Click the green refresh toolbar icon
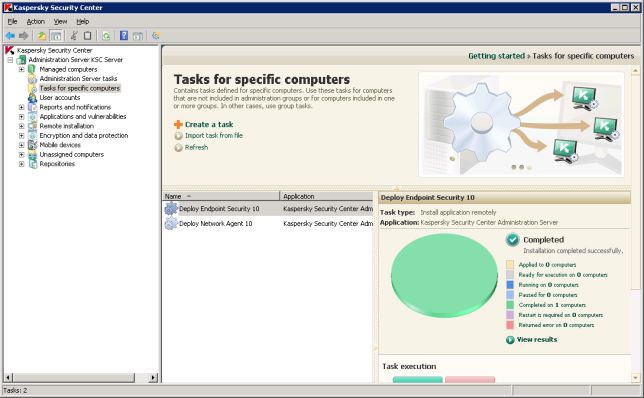 pyautogui.click(x=106, y=36)
